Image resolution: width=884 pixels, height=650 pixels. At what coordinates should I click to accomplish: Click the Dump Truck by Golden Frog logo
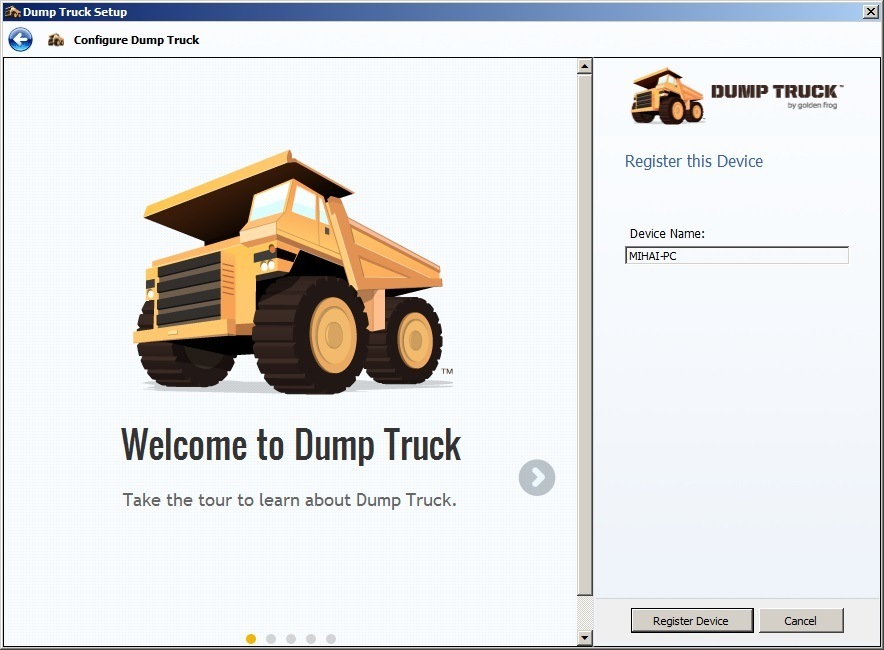tap(737, 96)
